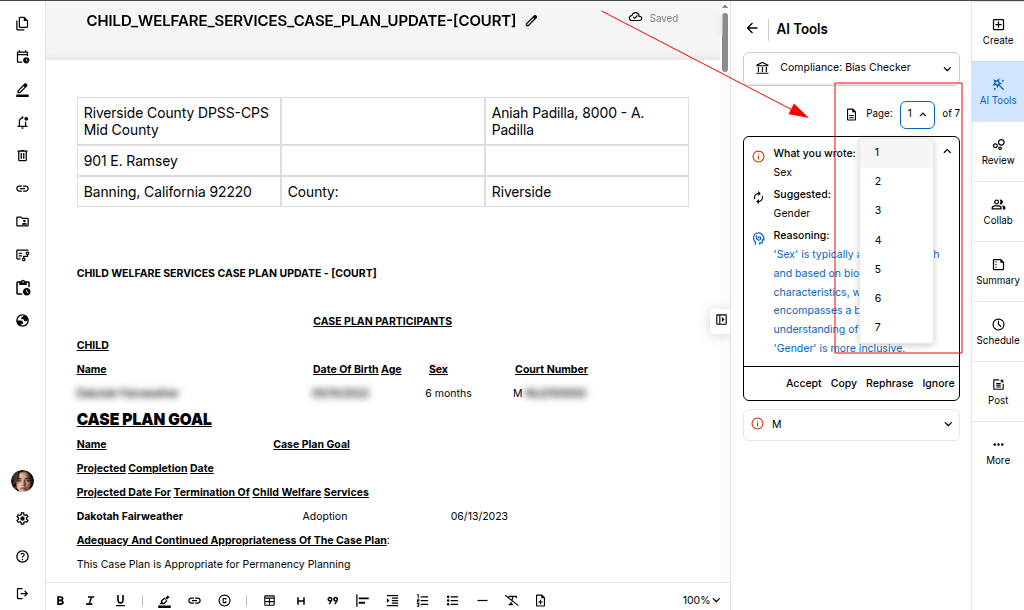
Task: Expand the 'M' suggestion item
Action: click(x=851, y=424)
